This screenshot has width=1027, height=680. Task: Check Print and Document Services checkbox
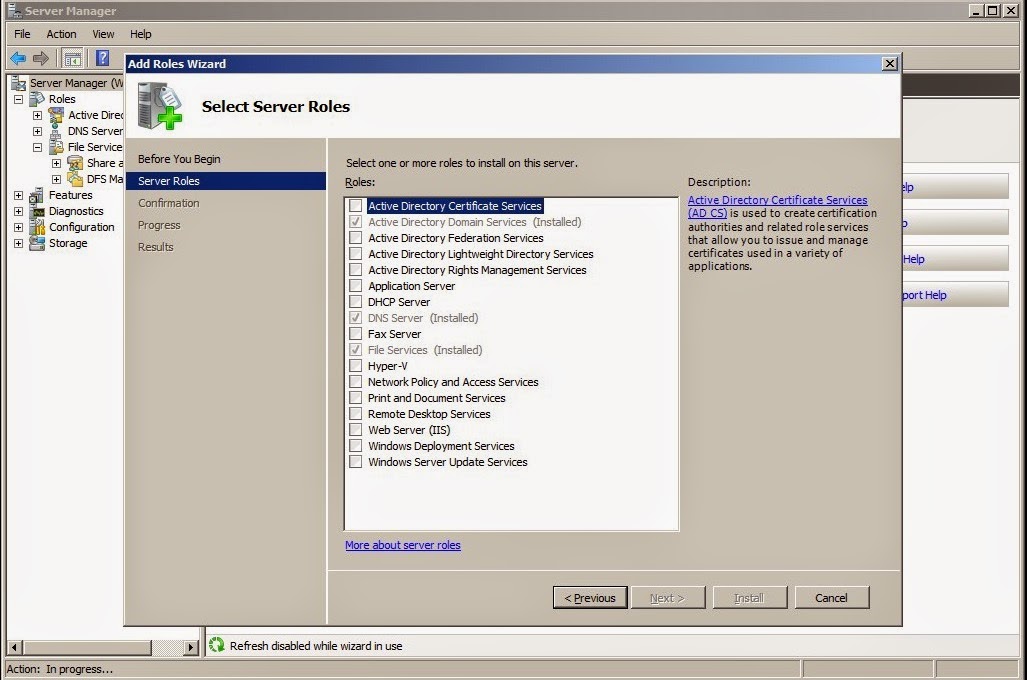[x=356, y=398]
